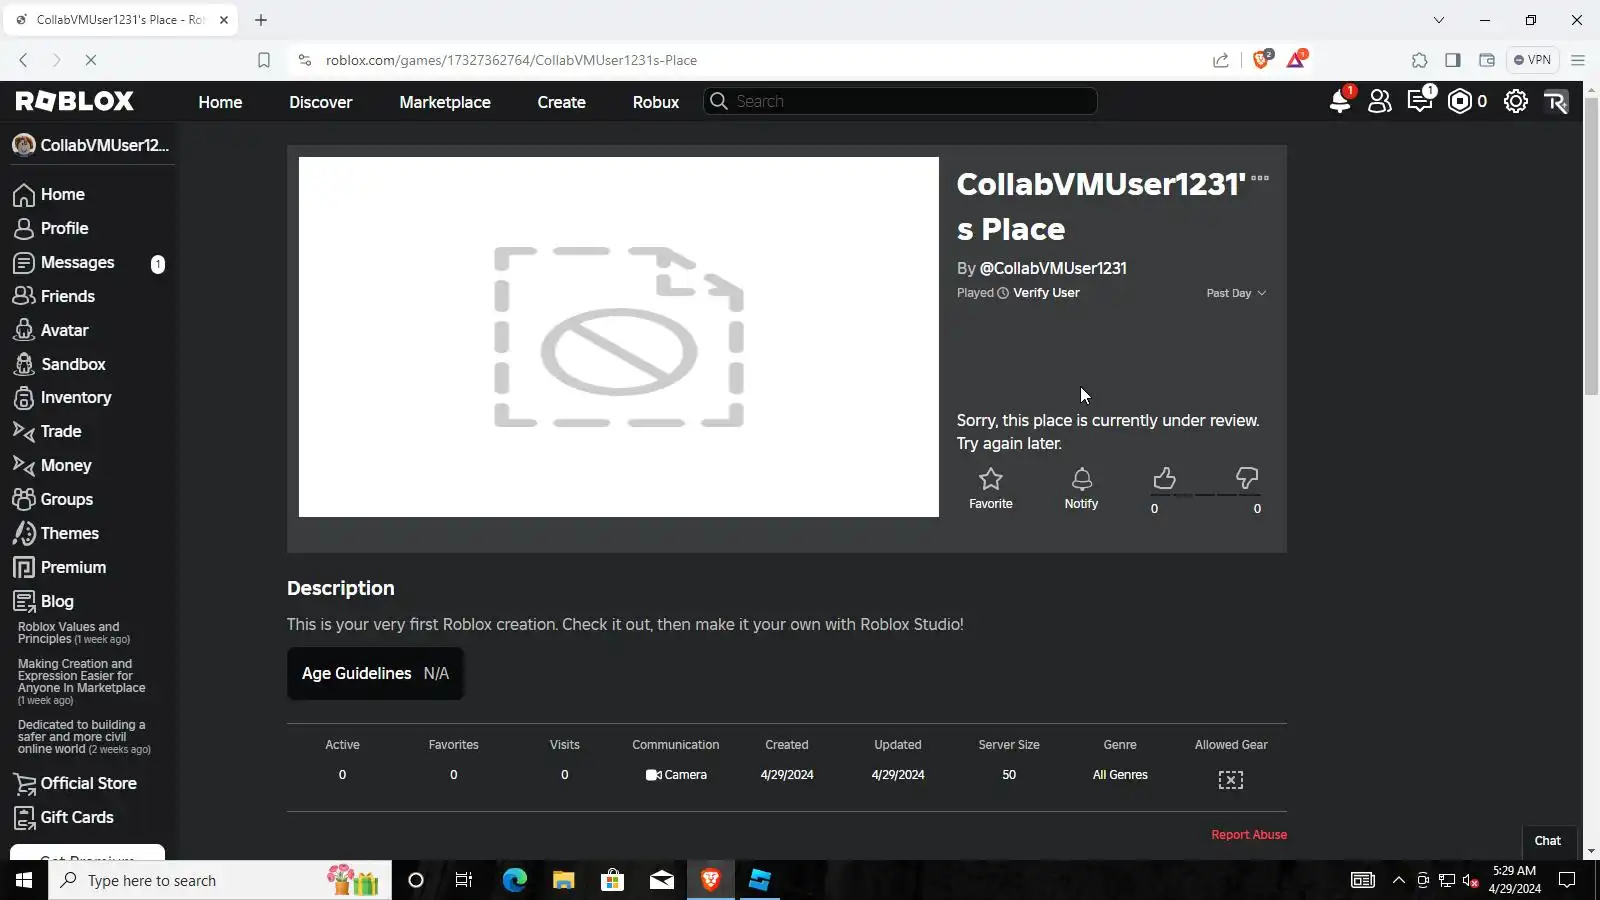Open the friends icon in the top bar
This screenshot has height=900, width=1600.
tap(1380, 101)
